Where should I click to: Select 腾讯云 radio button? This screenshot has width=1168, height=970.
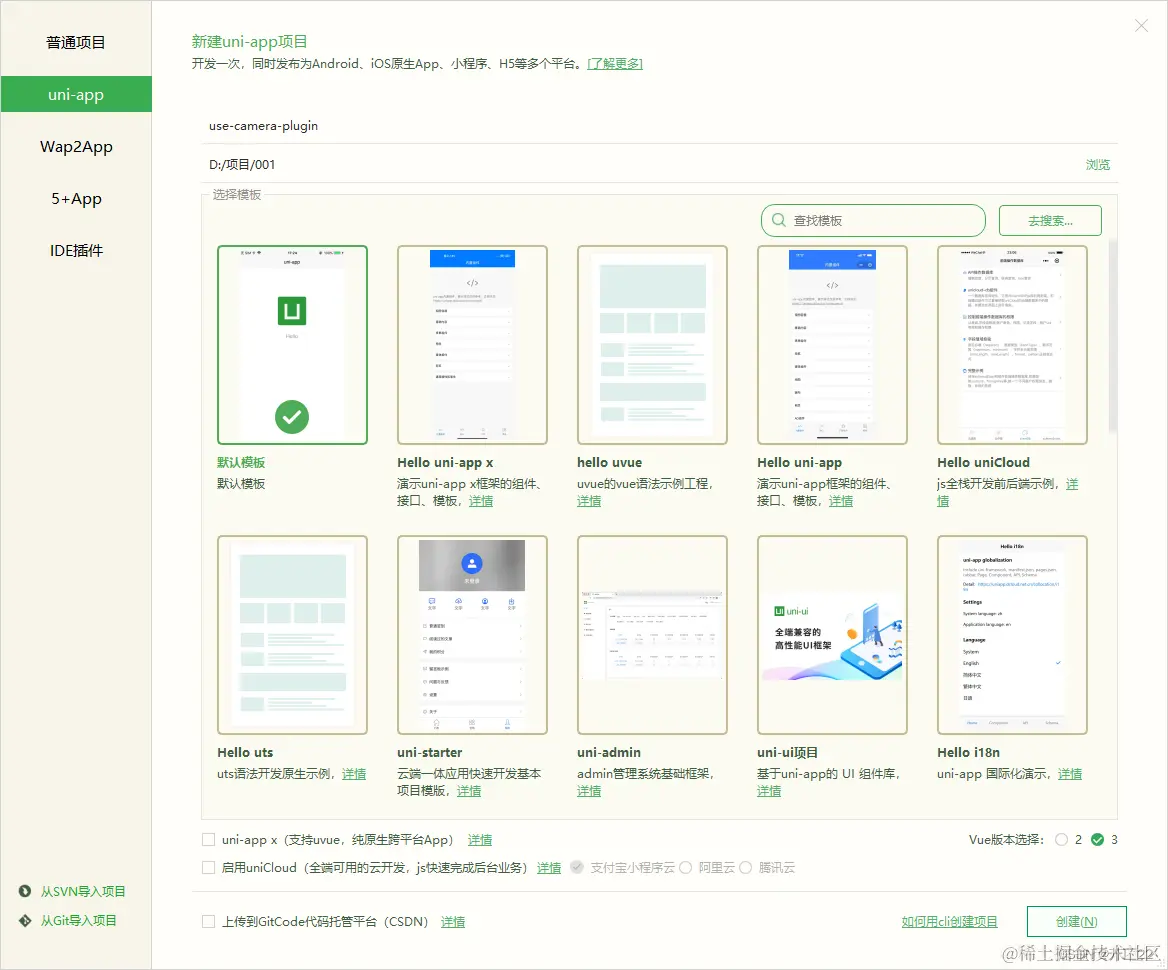745,867
